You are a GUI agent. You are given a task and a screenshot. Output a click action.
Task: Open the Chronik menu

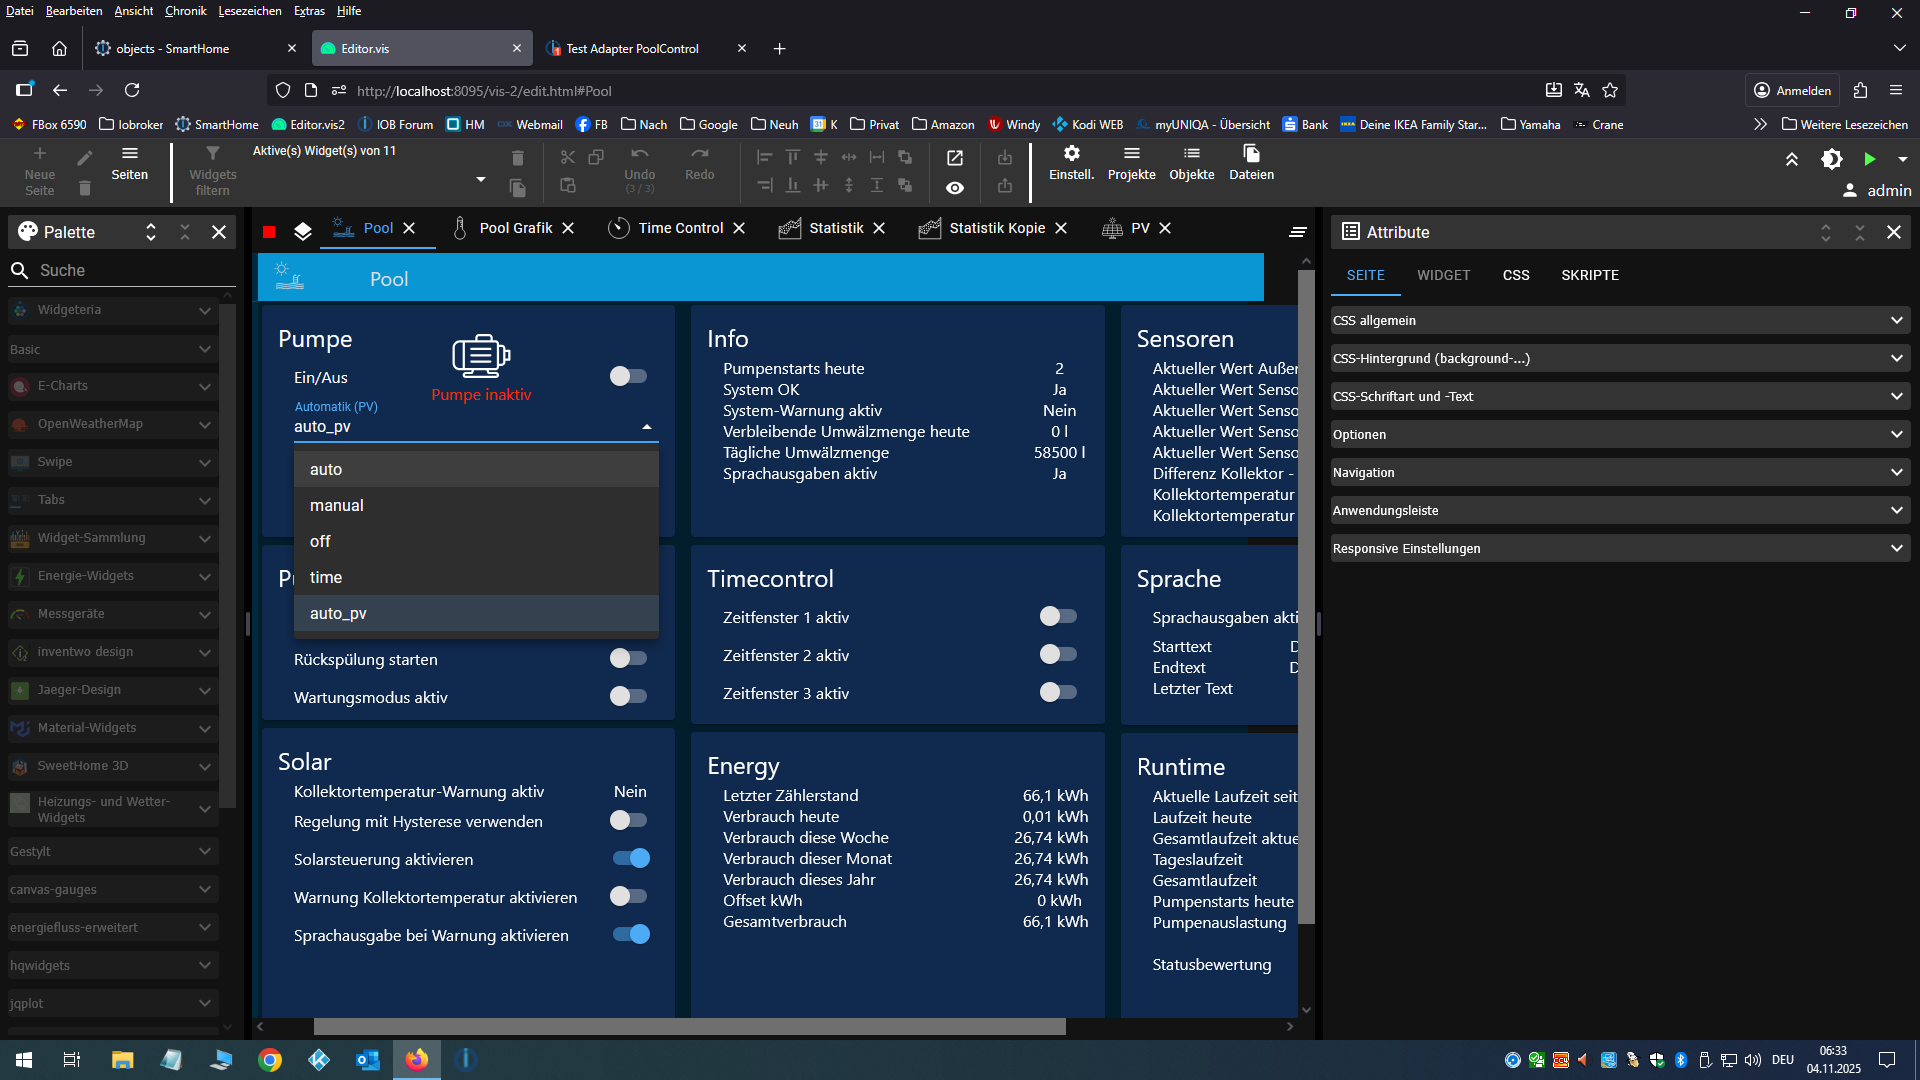point(185,11)
